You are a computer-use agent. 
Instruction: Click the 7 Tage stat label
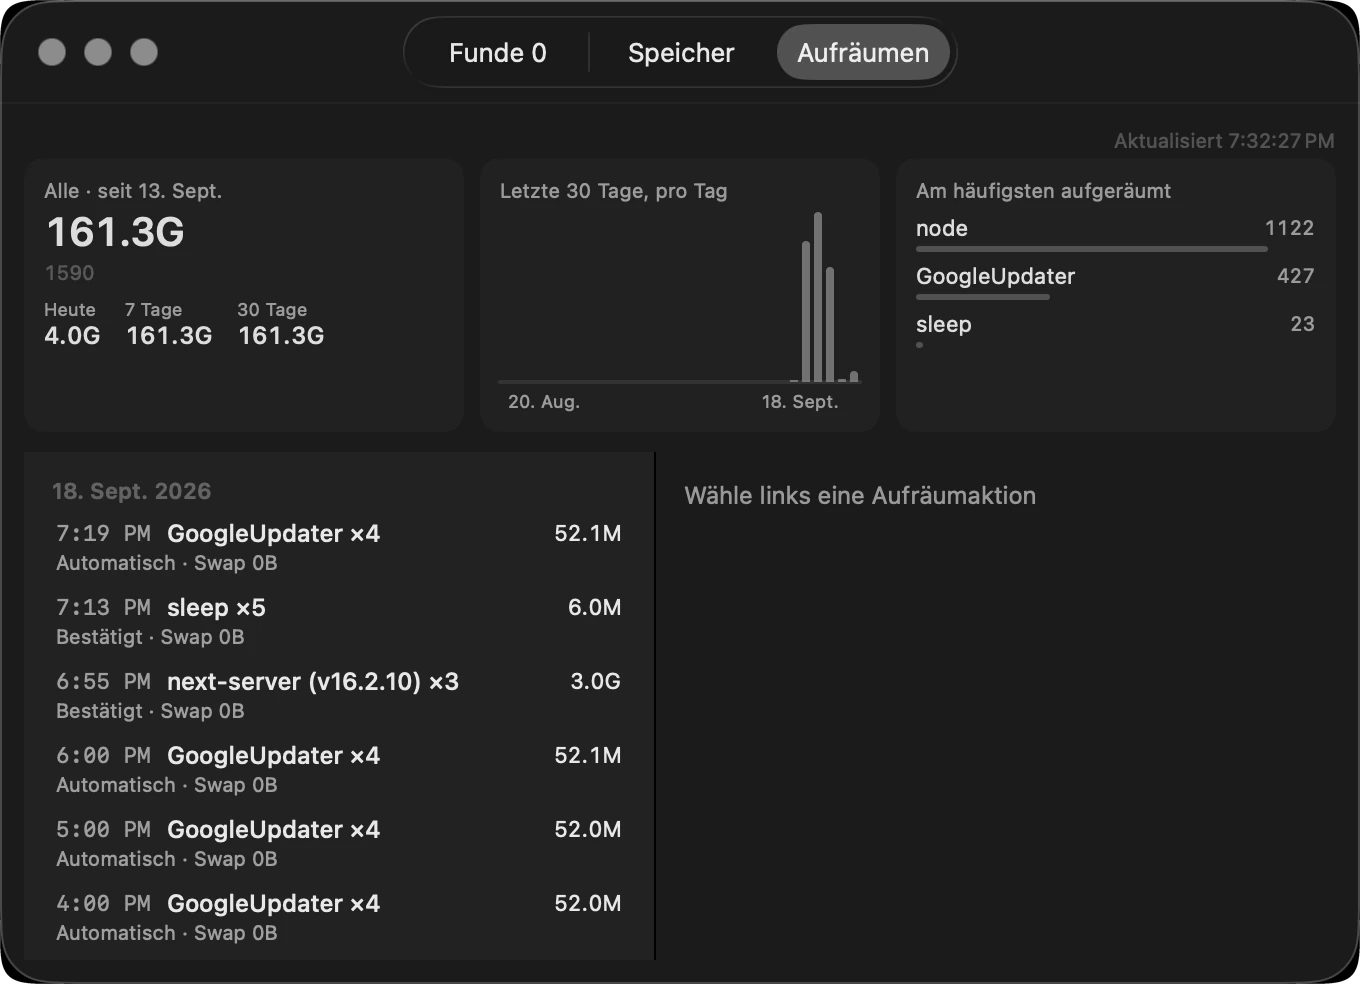153,310
